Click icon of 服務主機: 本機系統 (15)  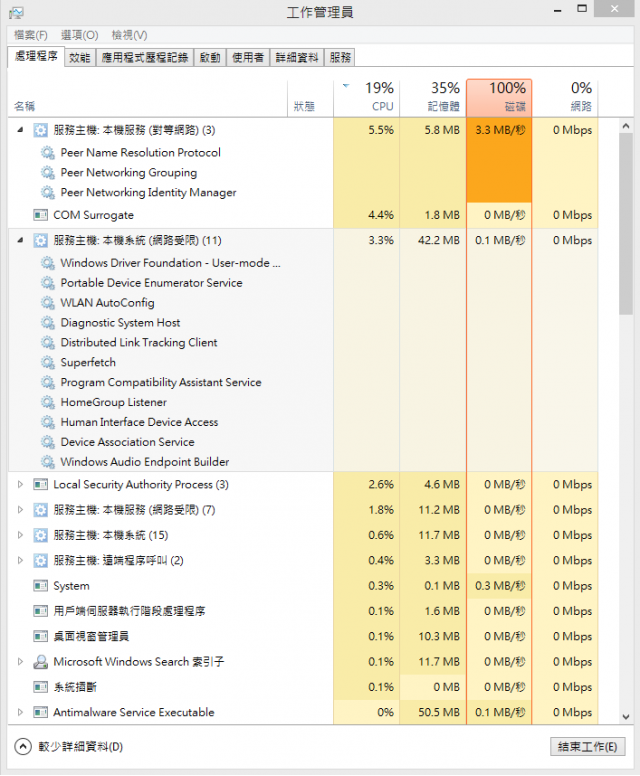[x=40, y=535]
